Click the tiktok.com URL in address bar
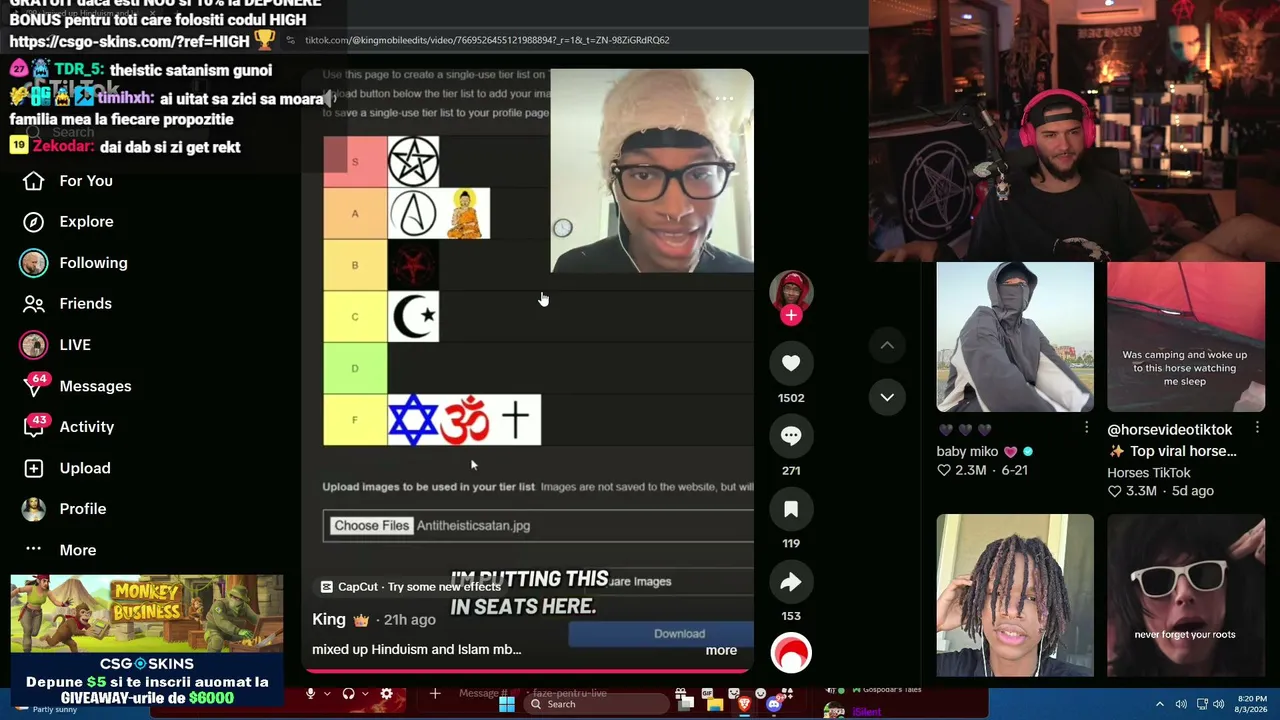Image resolution: width=1280 pixels, height=720 pixels. pyautogui.click(x=487, y=40)
